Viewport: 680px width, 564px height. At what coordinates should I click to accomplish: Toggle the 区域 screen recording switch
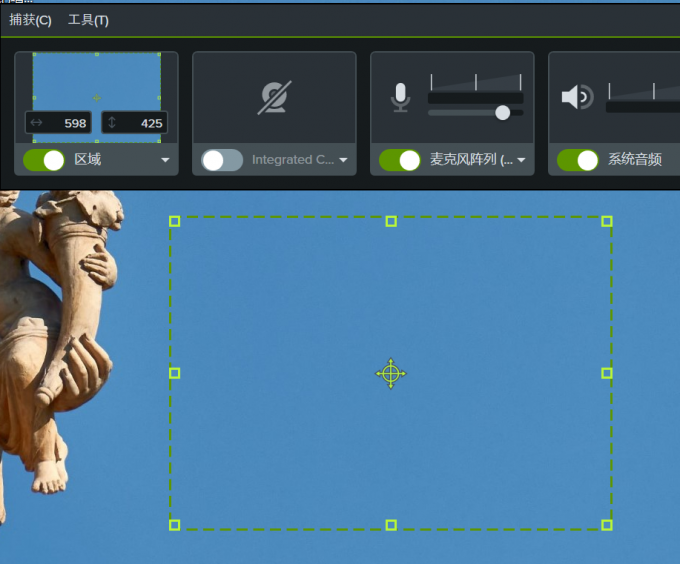[x=44, y=160]
